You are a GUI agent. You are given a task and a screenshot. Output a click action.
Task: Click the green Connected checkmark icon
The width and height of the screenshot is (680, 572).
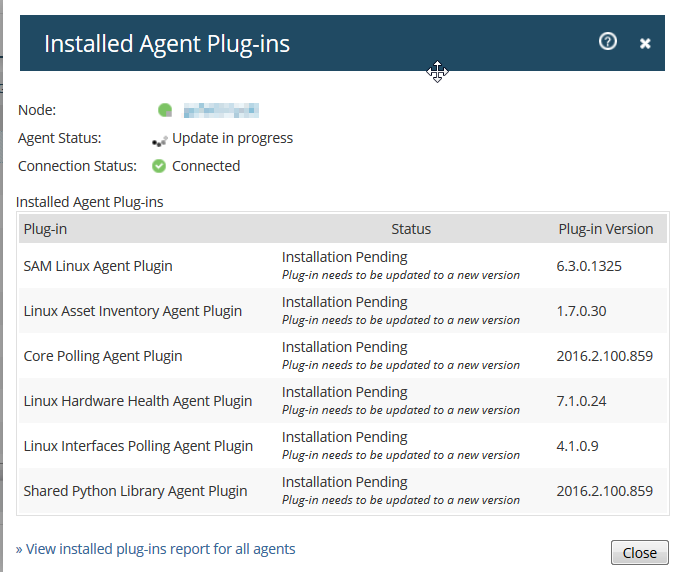[159, 166]
